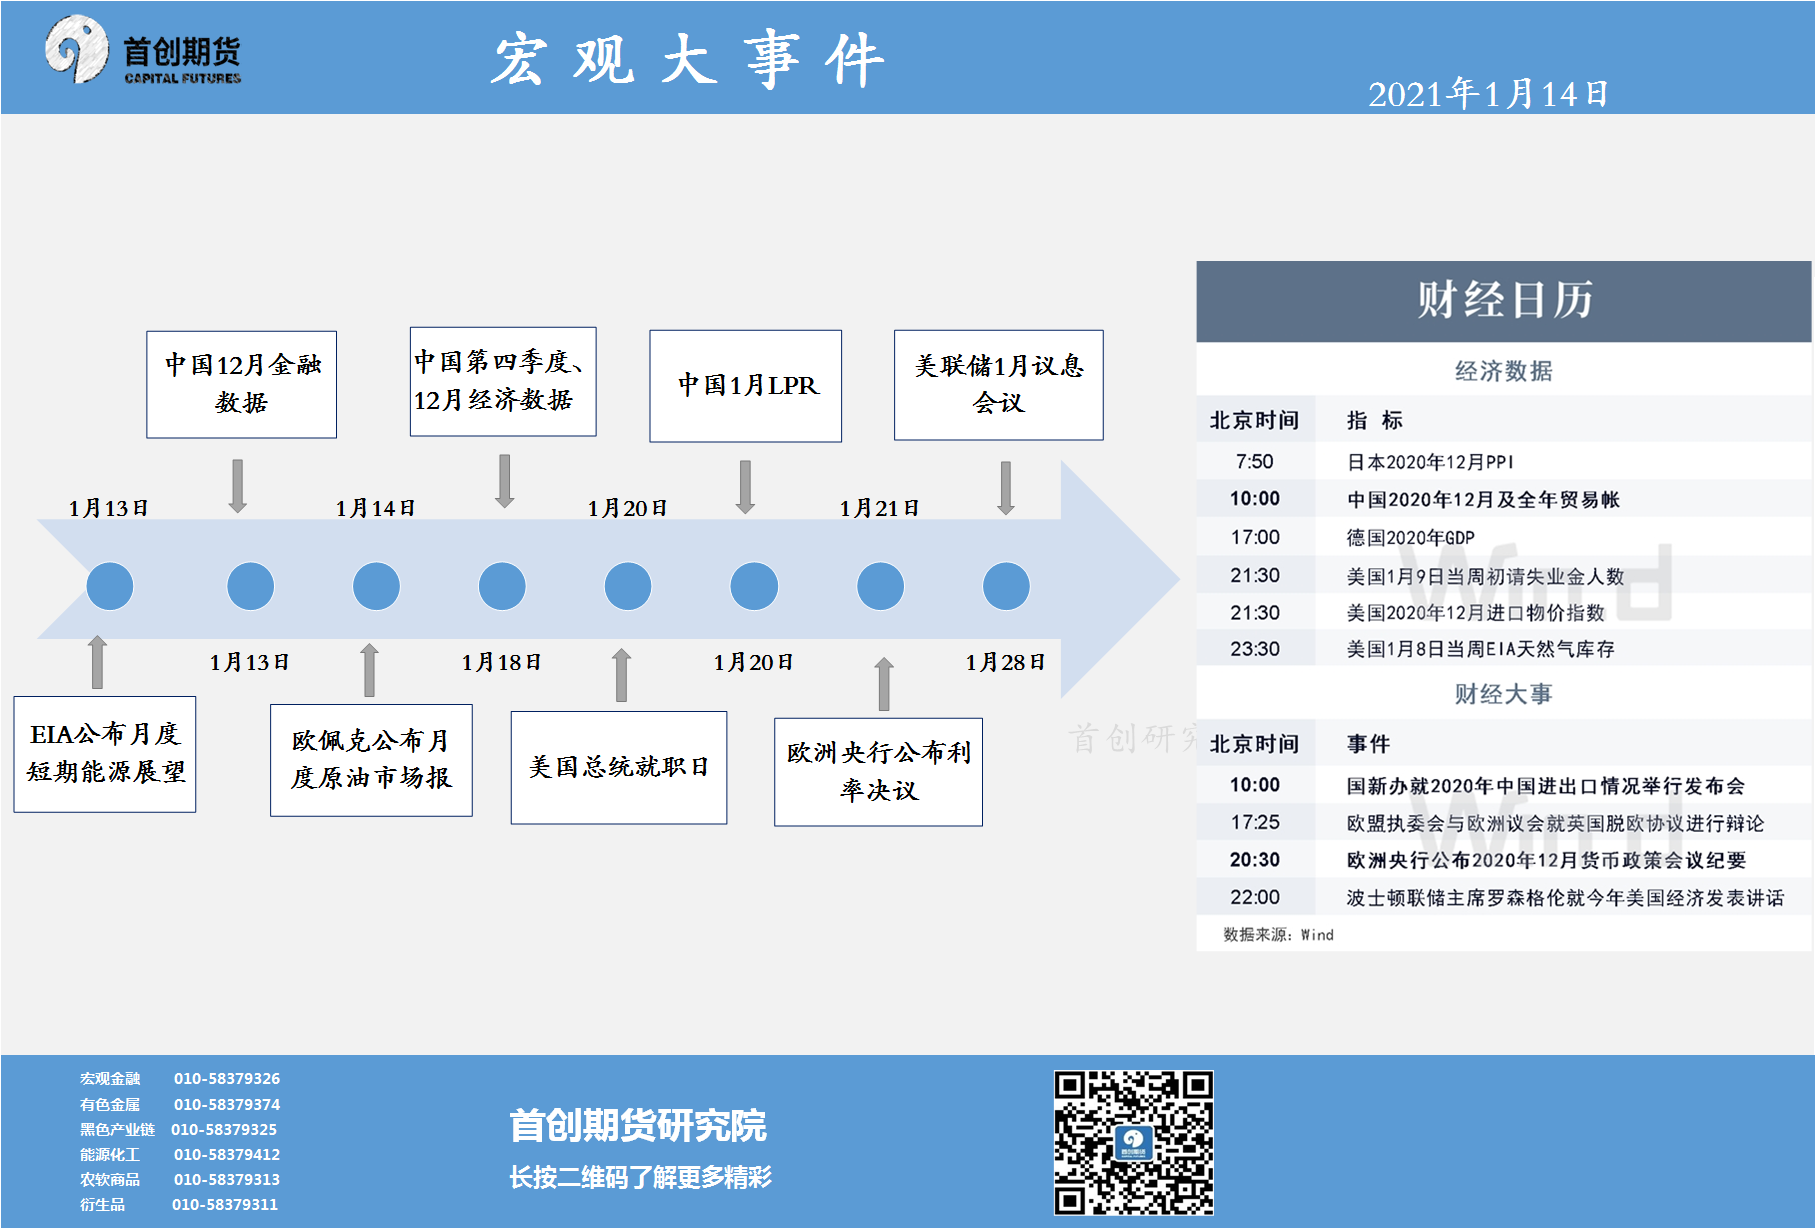1816x1229 pixels.
Task: Select the 欧佩克公布月度原油市场报 event box
Action: tap(371, 760)
